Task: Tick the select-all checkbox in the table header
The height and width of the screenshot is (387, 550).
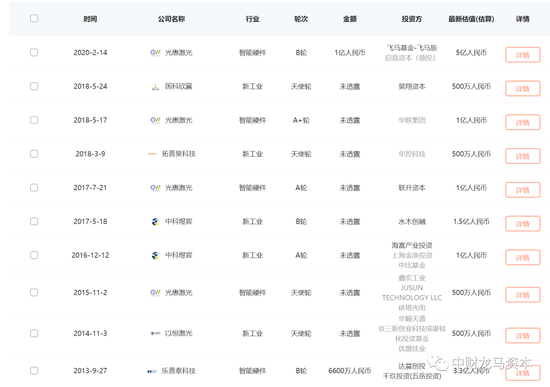Action: [34, 18]
